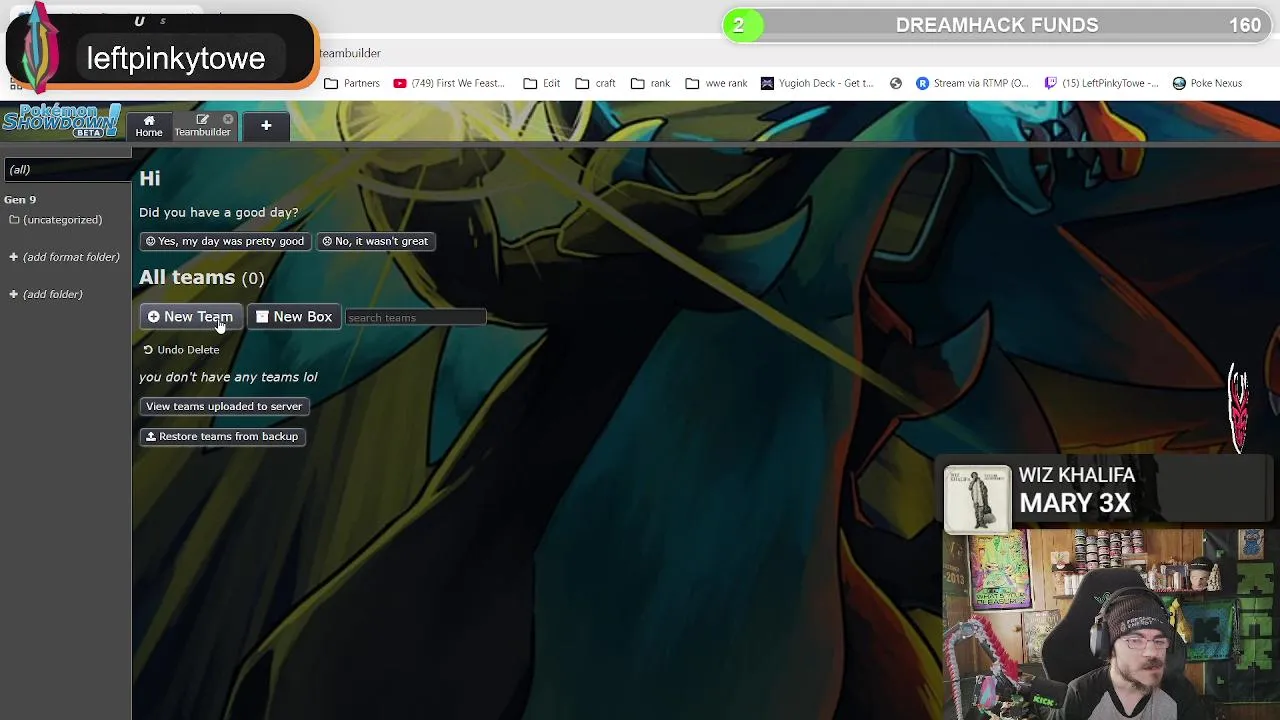
Task: Open LeftPinkyTowe Twitch bookmark
Action: (x=1101, y=83)
